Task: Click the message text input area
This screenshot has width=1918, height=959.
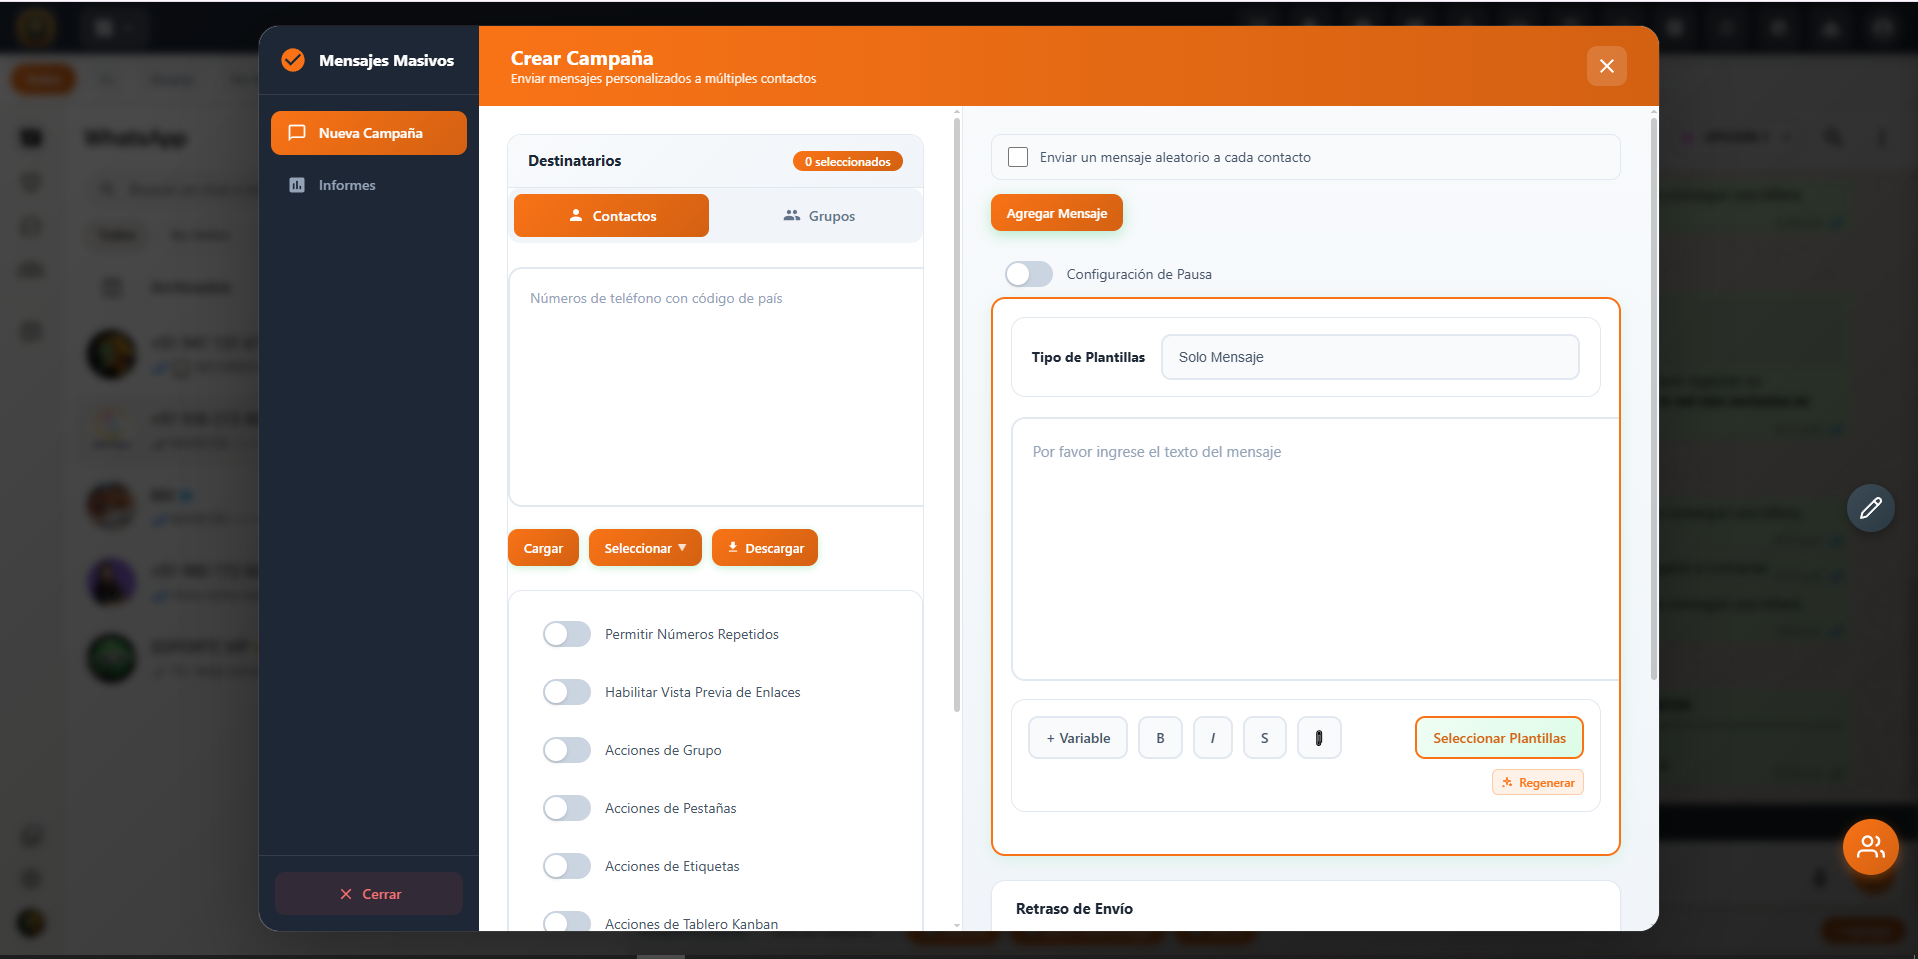Action: pyautogui.click(x=1314, y=548)
